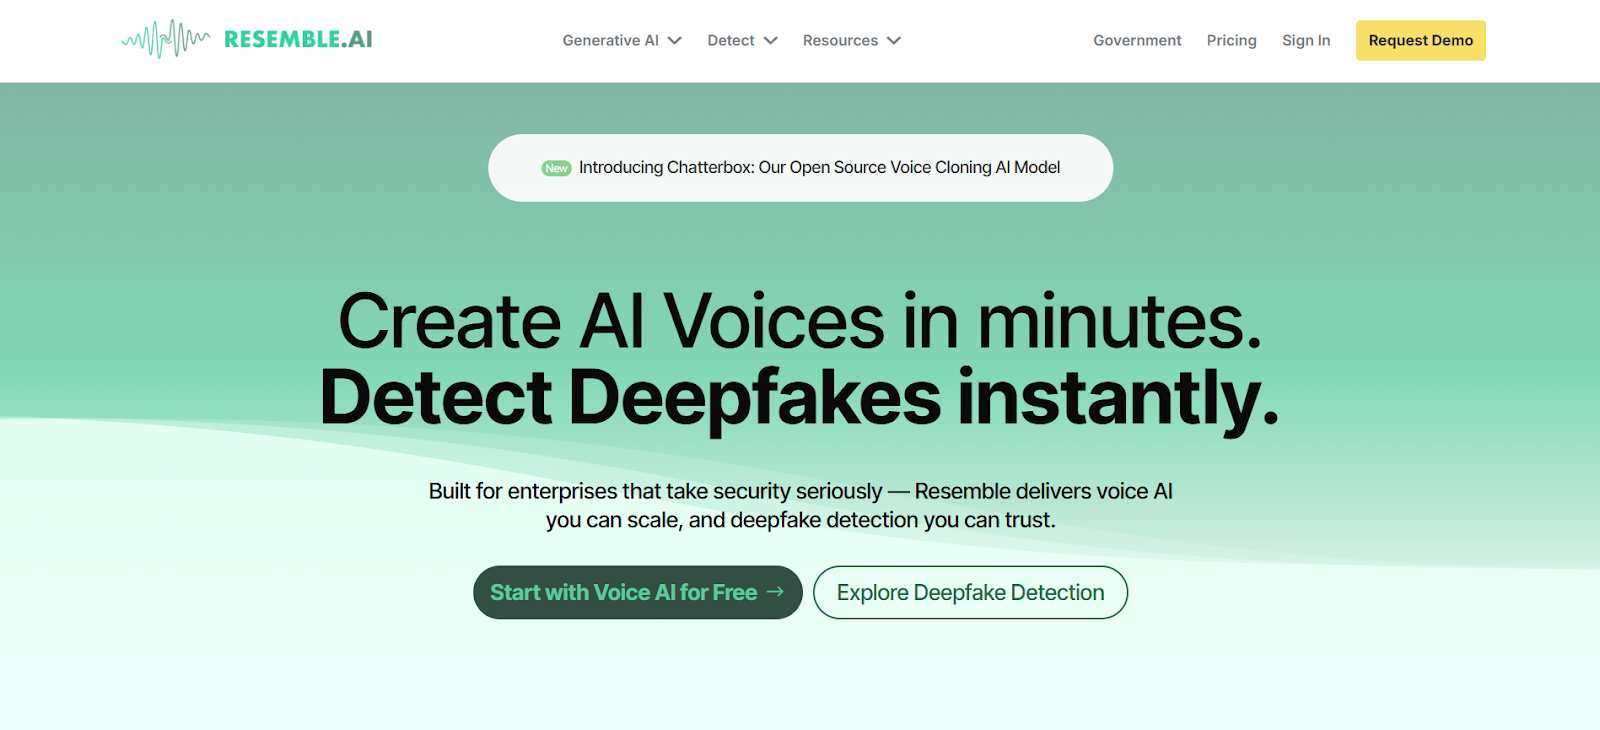Image resolution: width=1600 pixels, height=730 pixels.
Task: Select the 'Built for enterprises' subheading text
Action: 800,505
